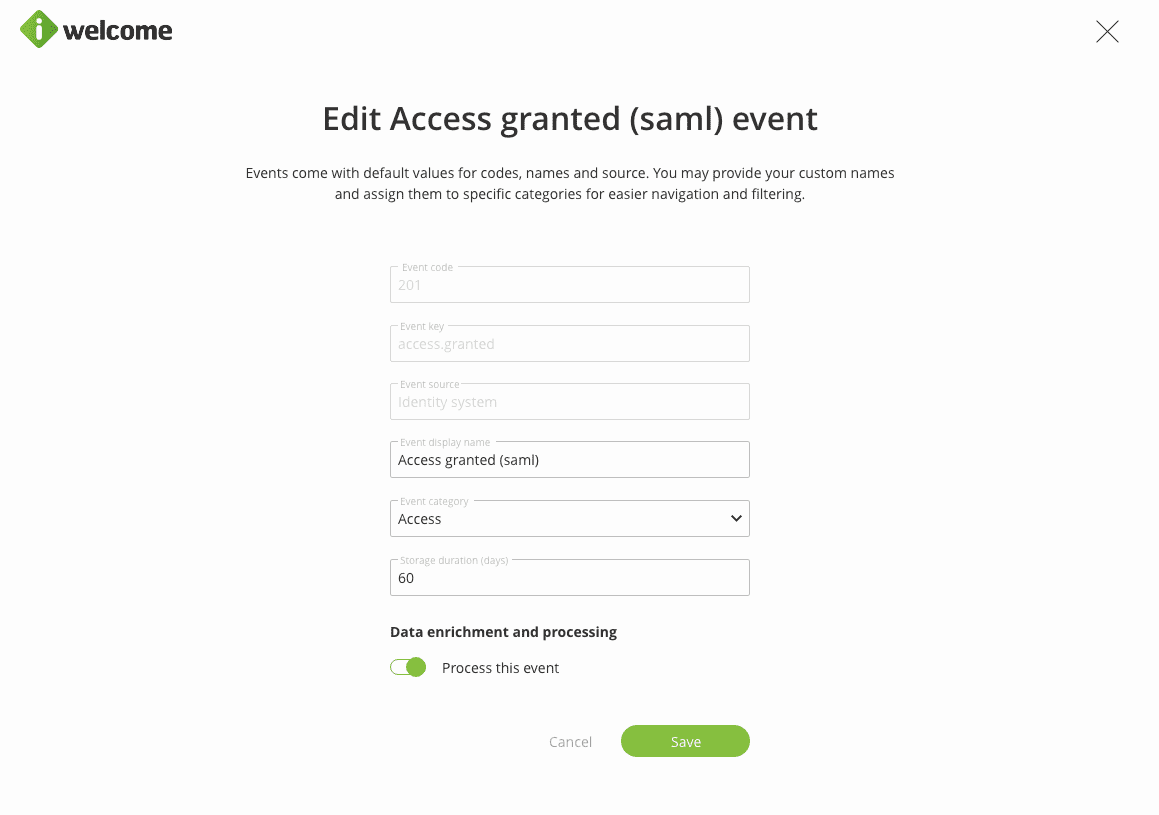
Task: Click the "Process this event" label
Action: [500, 668]
